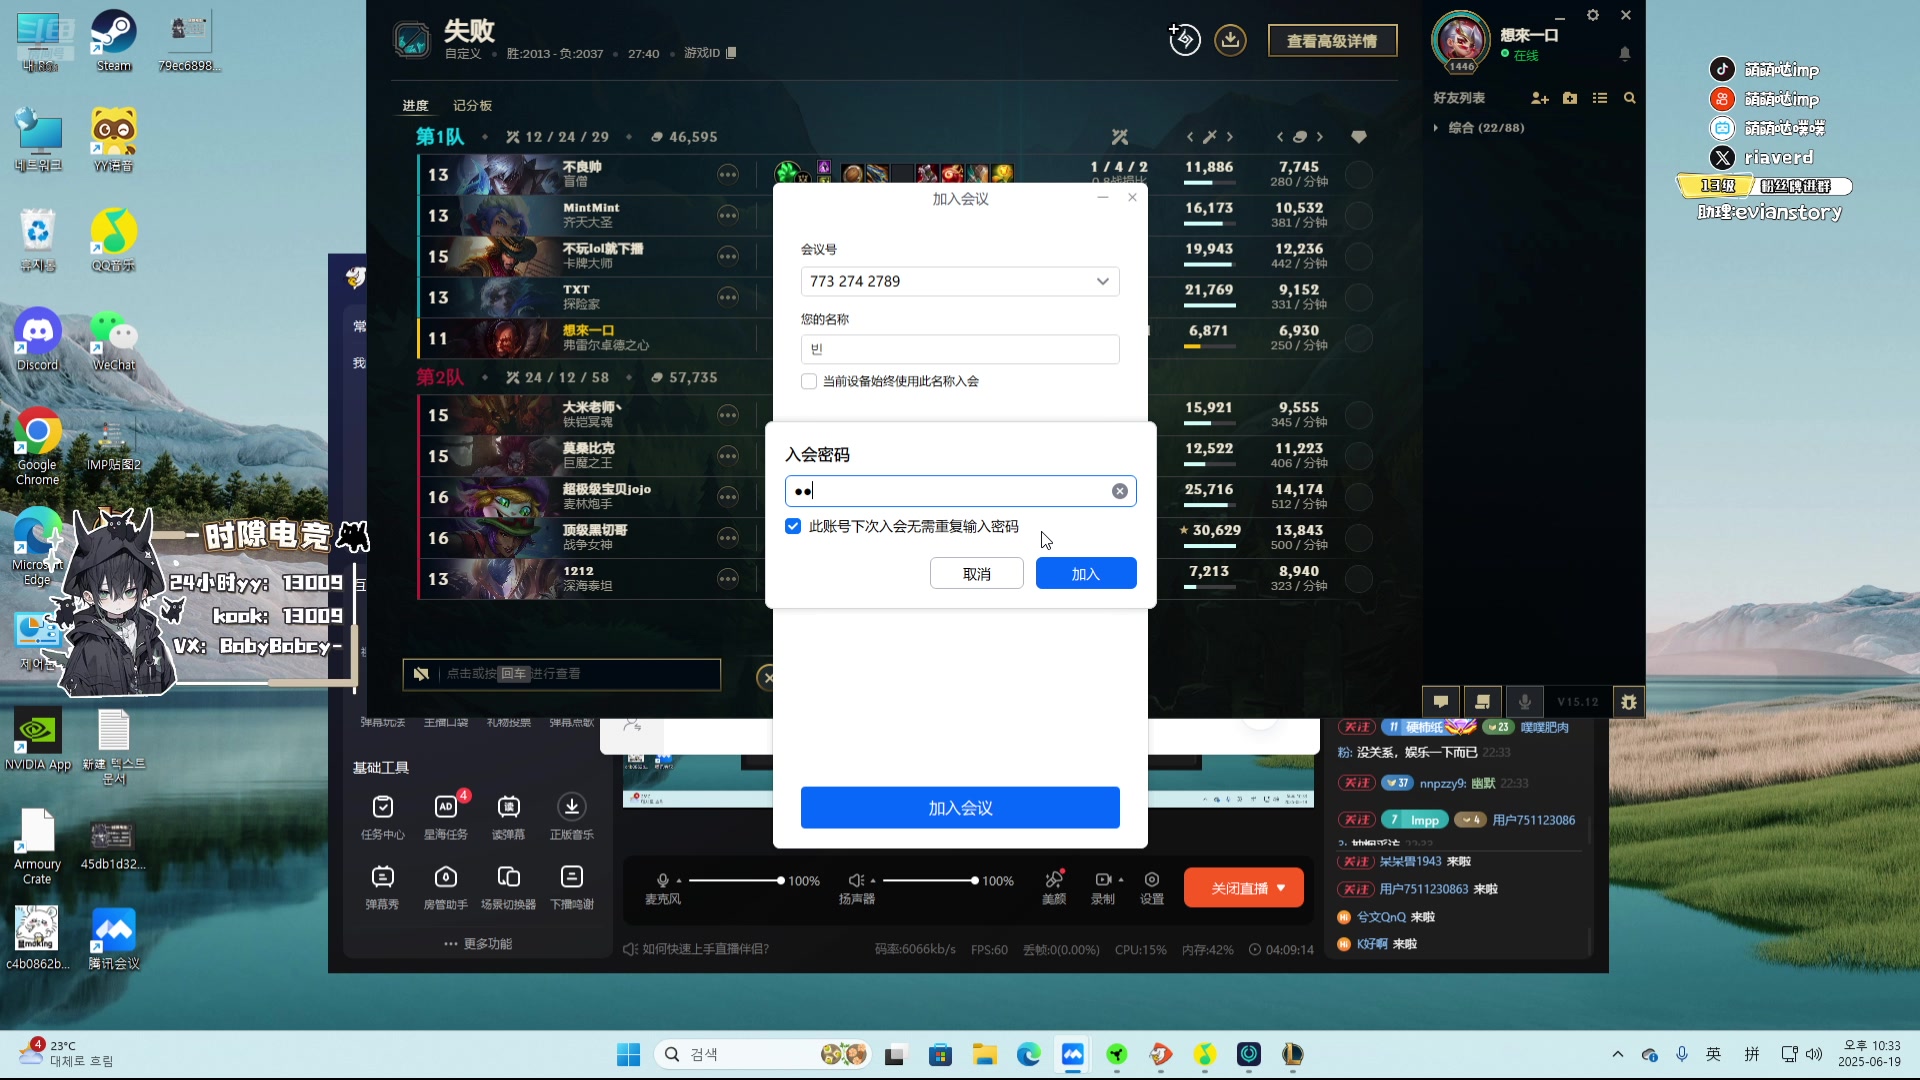Check 当前设备始终使用此名称入会
The height and width of the screenshot is (1080, 1920).
pos(809,381)
